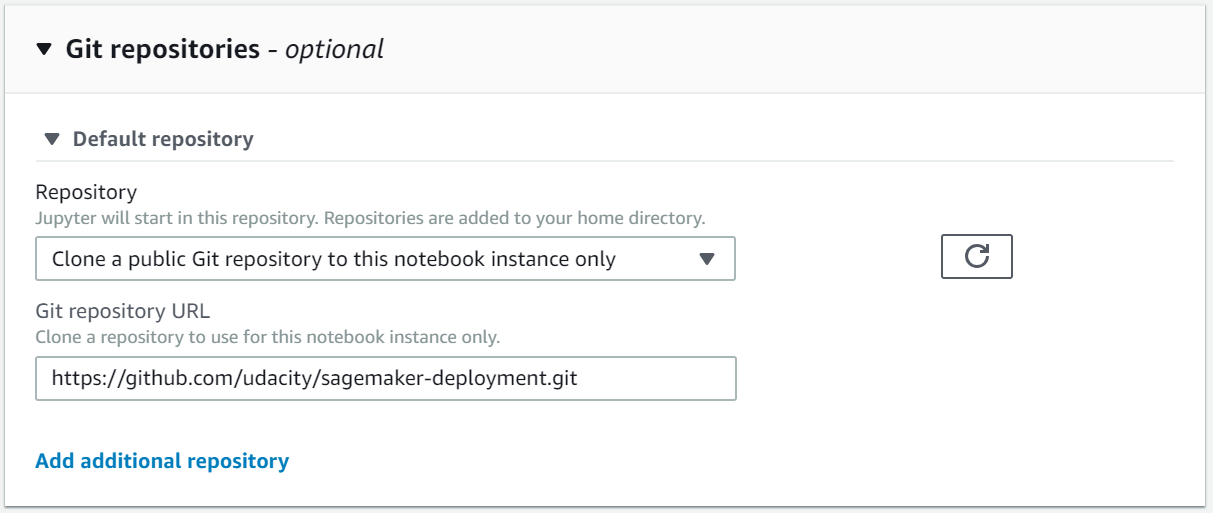Screen dimensions: 1213x513
Task: Click the Git repository URL label
Action: tap(123, 312)
